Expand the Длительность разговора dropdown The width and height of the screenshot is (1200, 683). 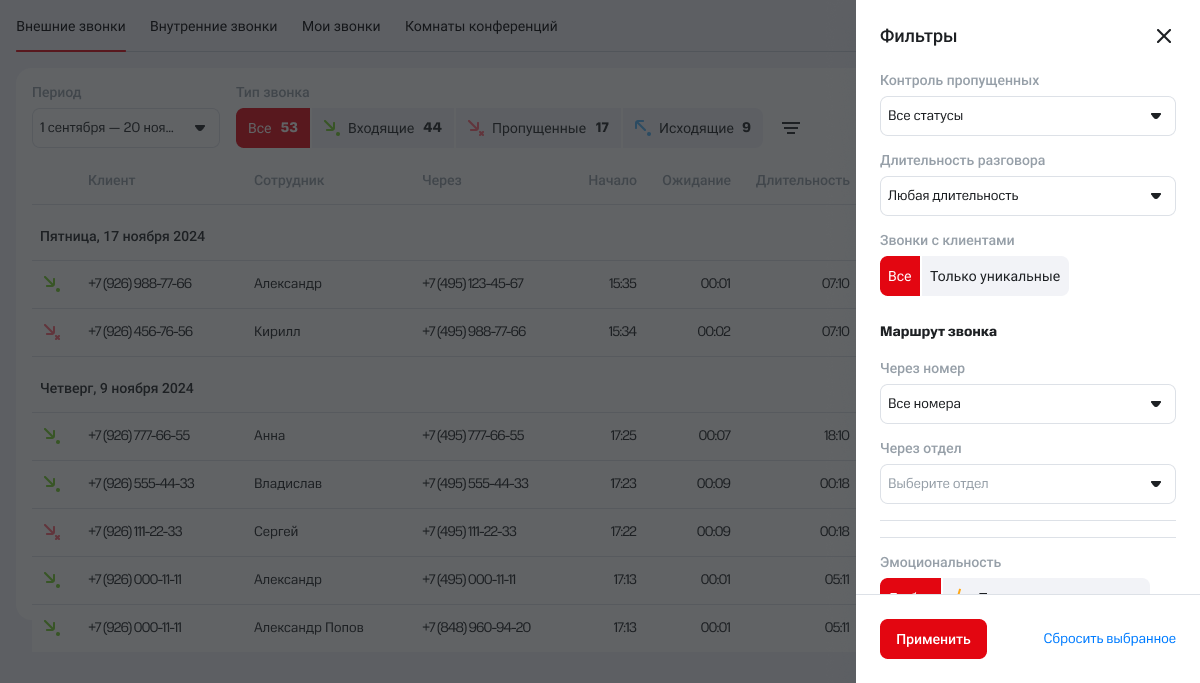tap(1027, 196)
